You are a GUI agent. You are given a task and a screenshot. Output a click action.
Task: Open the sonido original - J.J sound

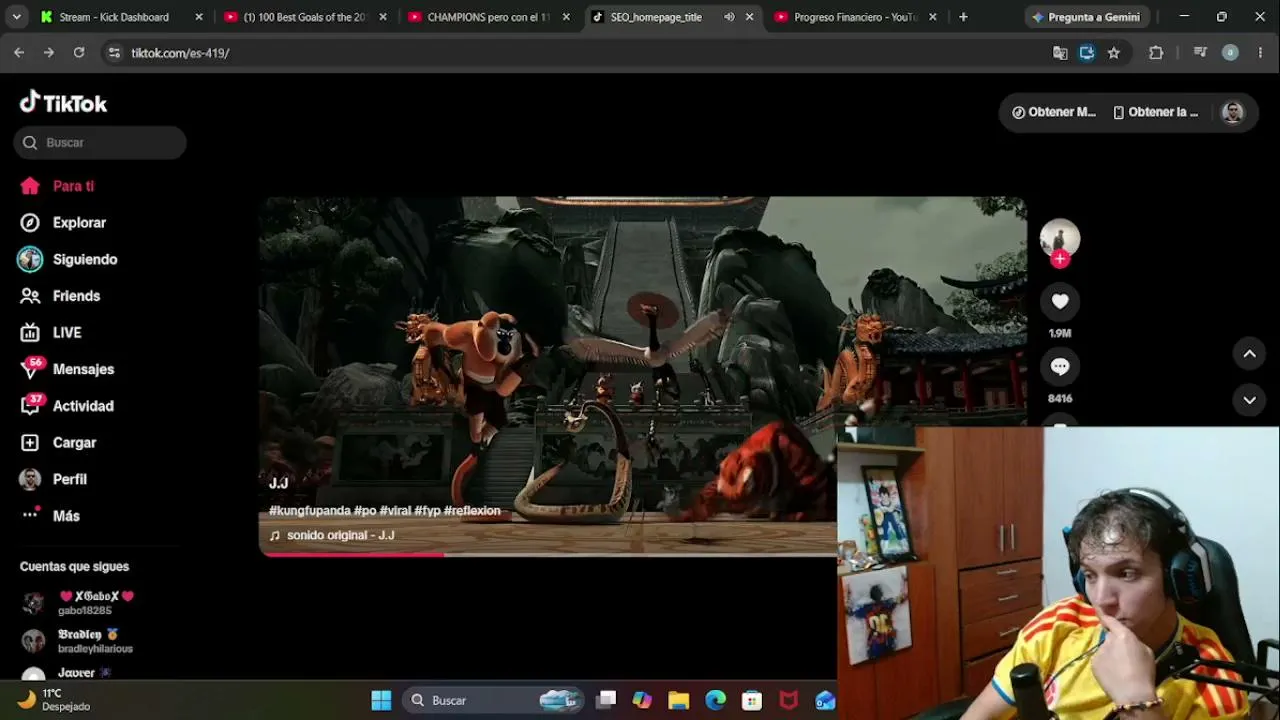point(332,535)
